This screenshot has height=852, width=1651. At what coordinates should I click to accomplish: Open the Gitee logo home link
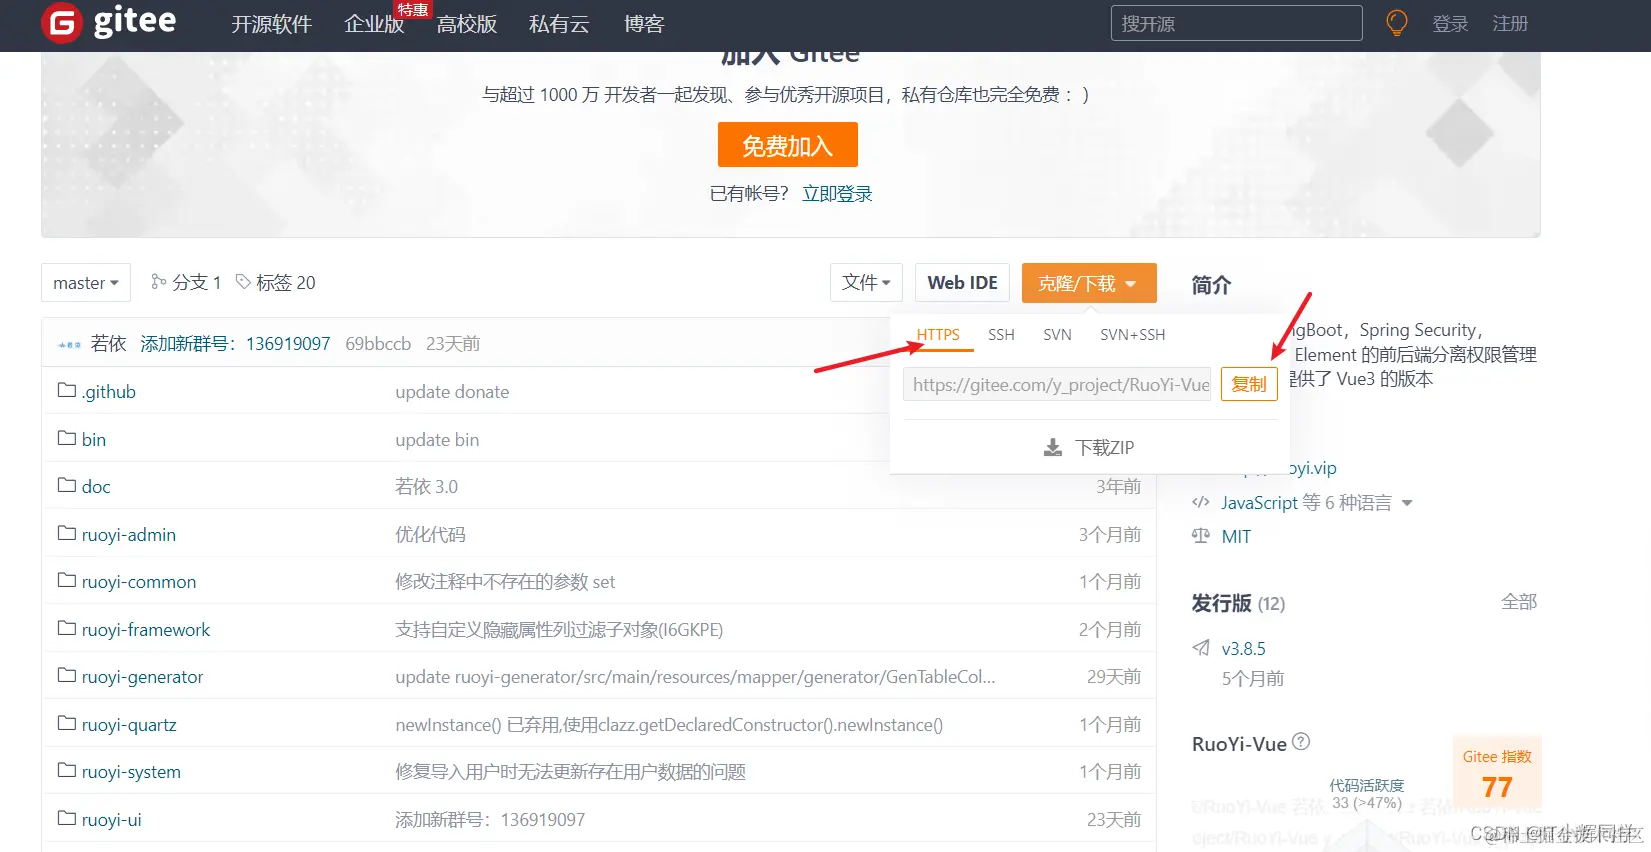(109, 22)
